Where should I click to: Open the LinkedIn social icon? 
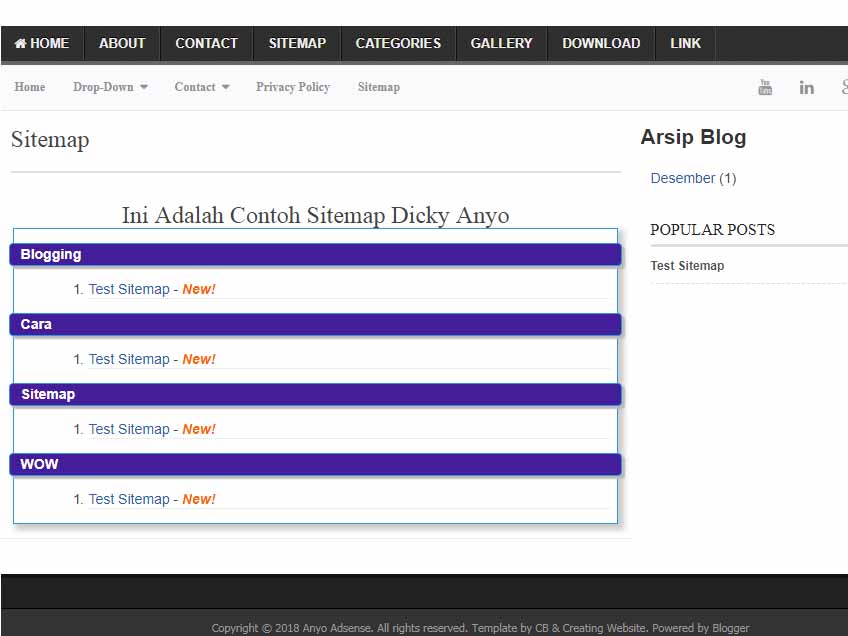pyautogui.click(x=806, y=87)
